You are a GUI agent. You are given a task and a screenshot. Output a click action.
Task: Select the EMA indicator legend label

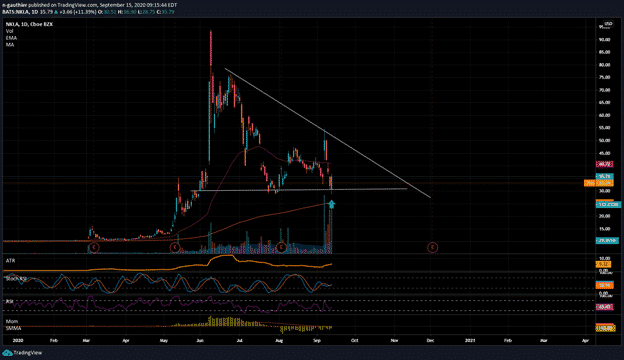pos(11,38)
